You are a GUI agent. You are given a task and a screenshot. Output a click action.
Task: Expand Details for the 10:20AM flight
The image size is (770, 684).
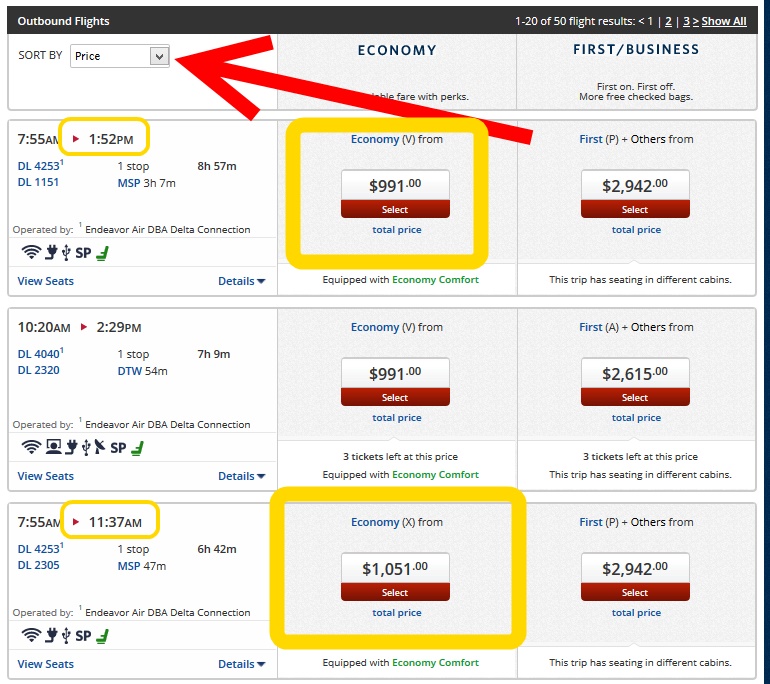(241, 476)
